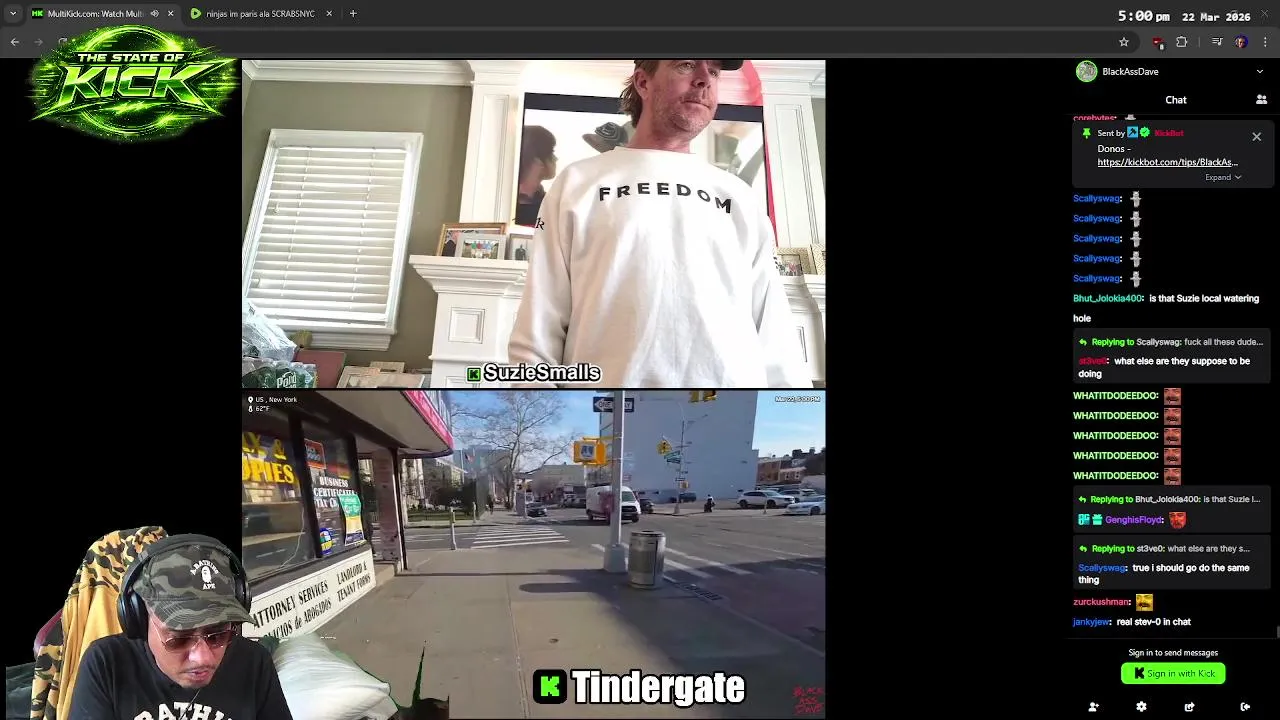Screen dimensions: 1280x720
Task: Switch to the ninjas im paris SCRABSNYC tab
Action: (x=260, y=14)
